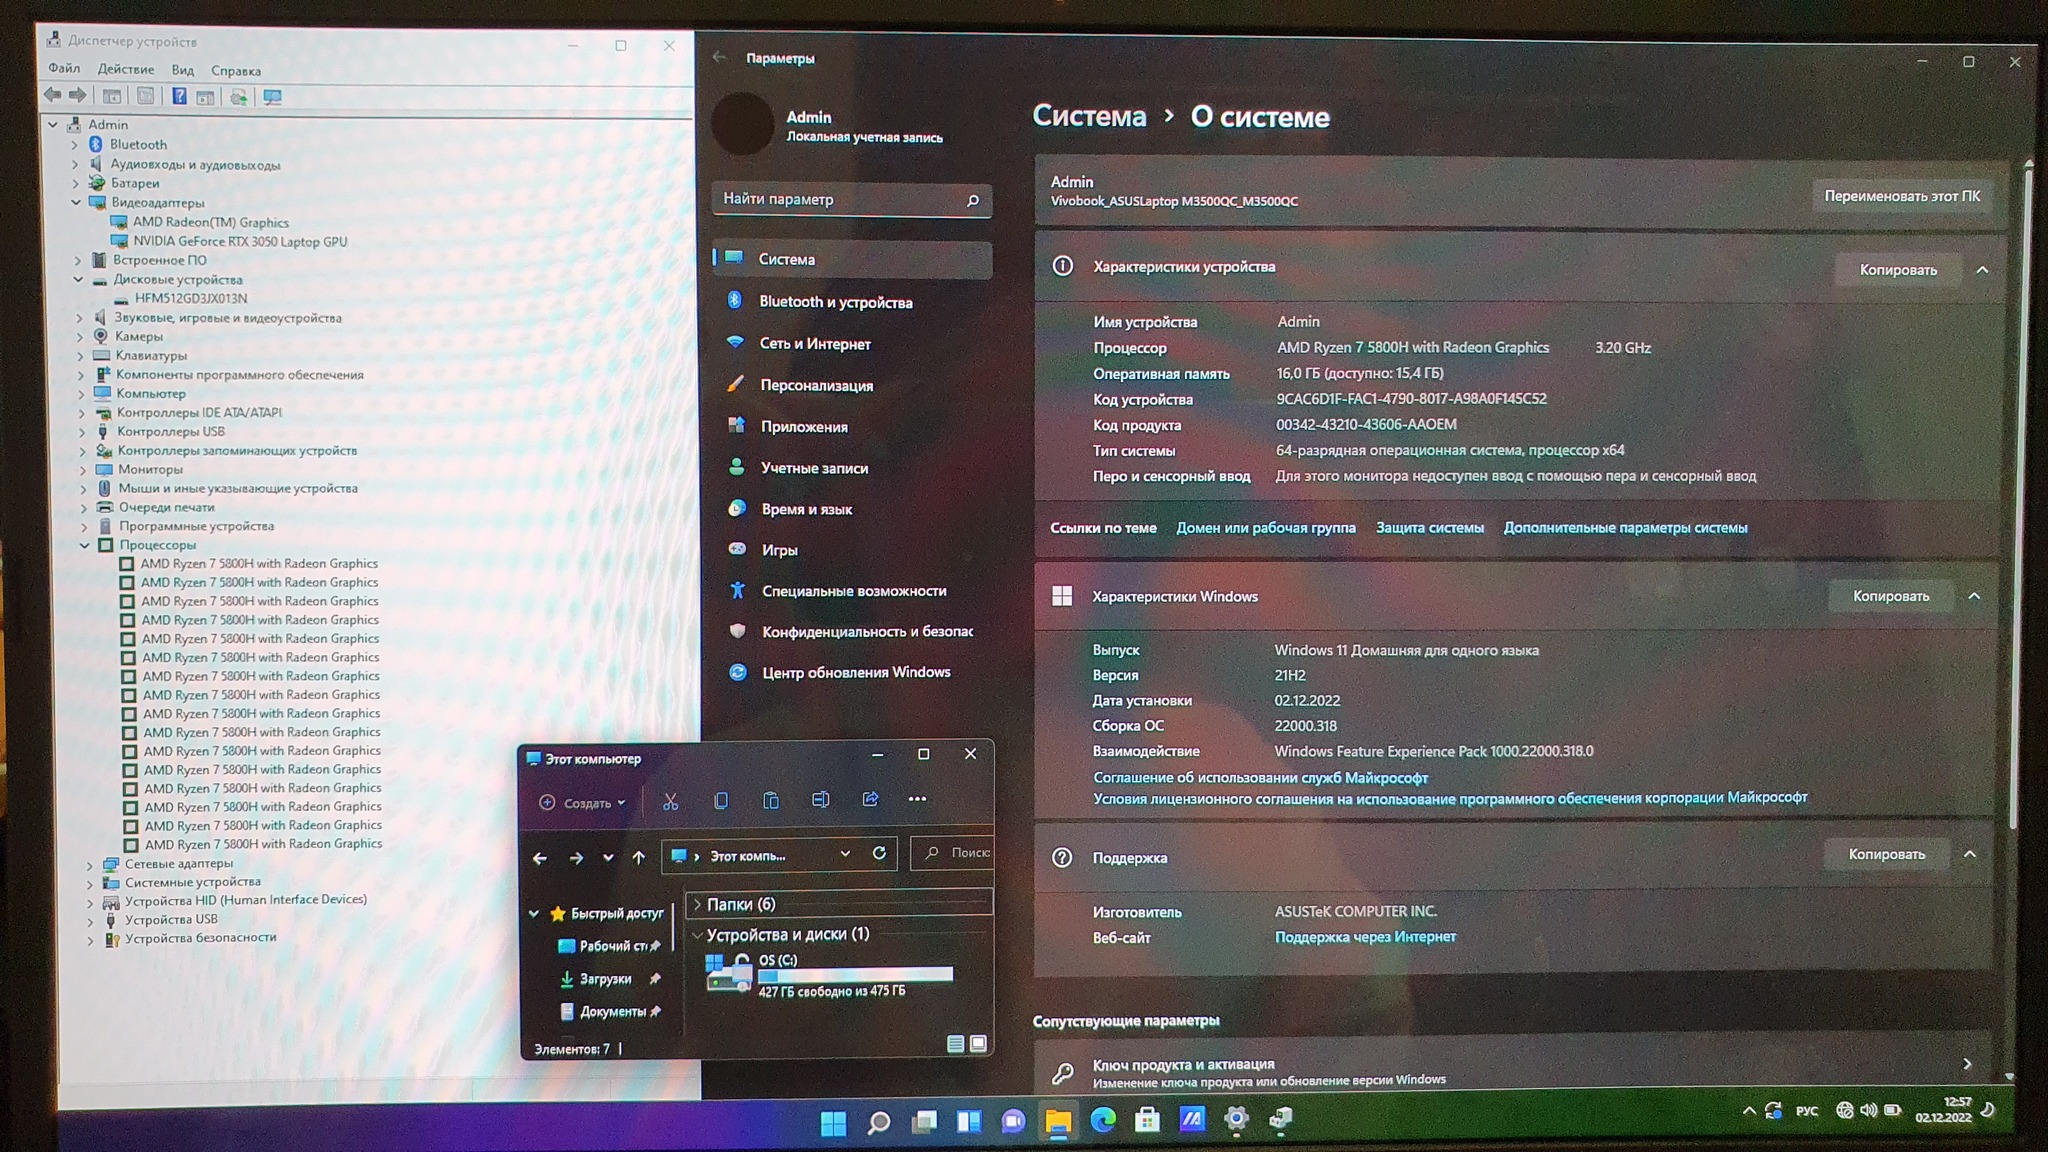Image resolution: width=2048 pixels, height=1152 pixels.
Task: Open Защита системы link
Action: click(x=1429, y=528)
